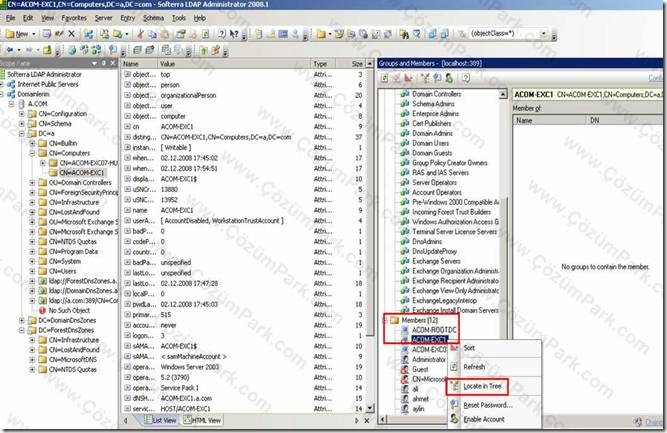Click the Domain Admins group icon
The image size is (667, 433).
tap(405, 134)
